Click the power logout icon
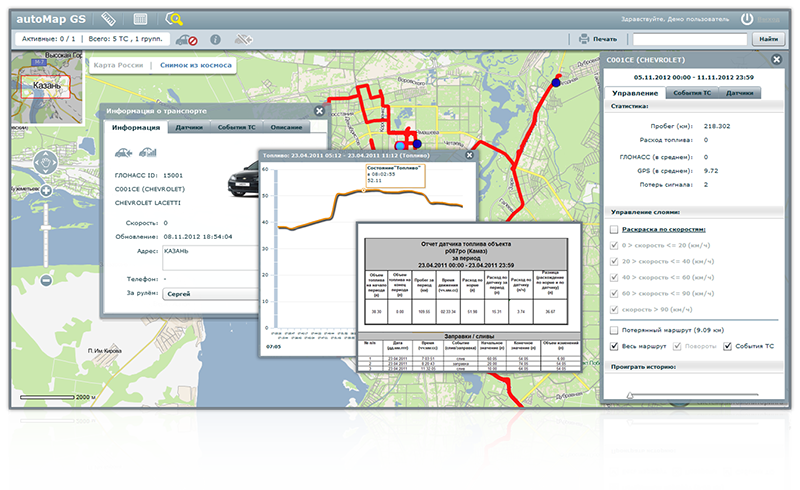Screen dimensions: 800x490 (746, 18)
